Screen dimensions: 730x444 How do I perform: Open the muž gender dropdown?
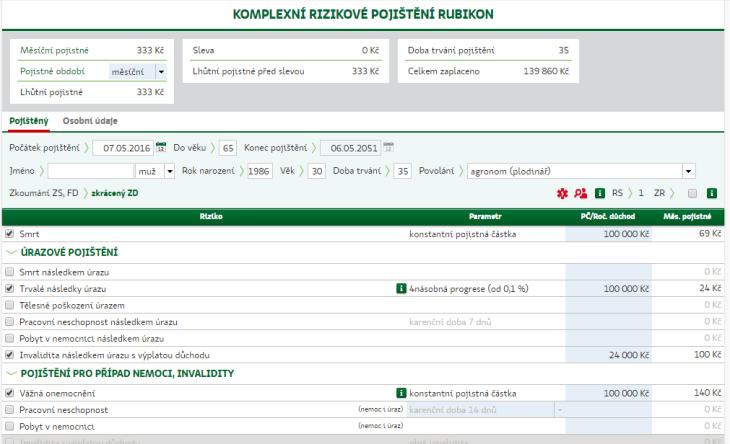pos(170,171)
